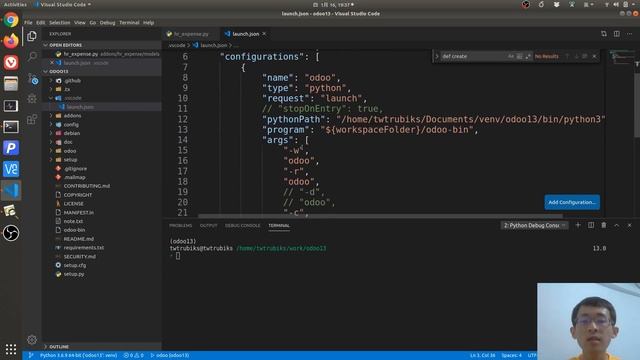Open requirements.txt in the explorer
This screenshot has width=640, height=360.
(84, 247)
